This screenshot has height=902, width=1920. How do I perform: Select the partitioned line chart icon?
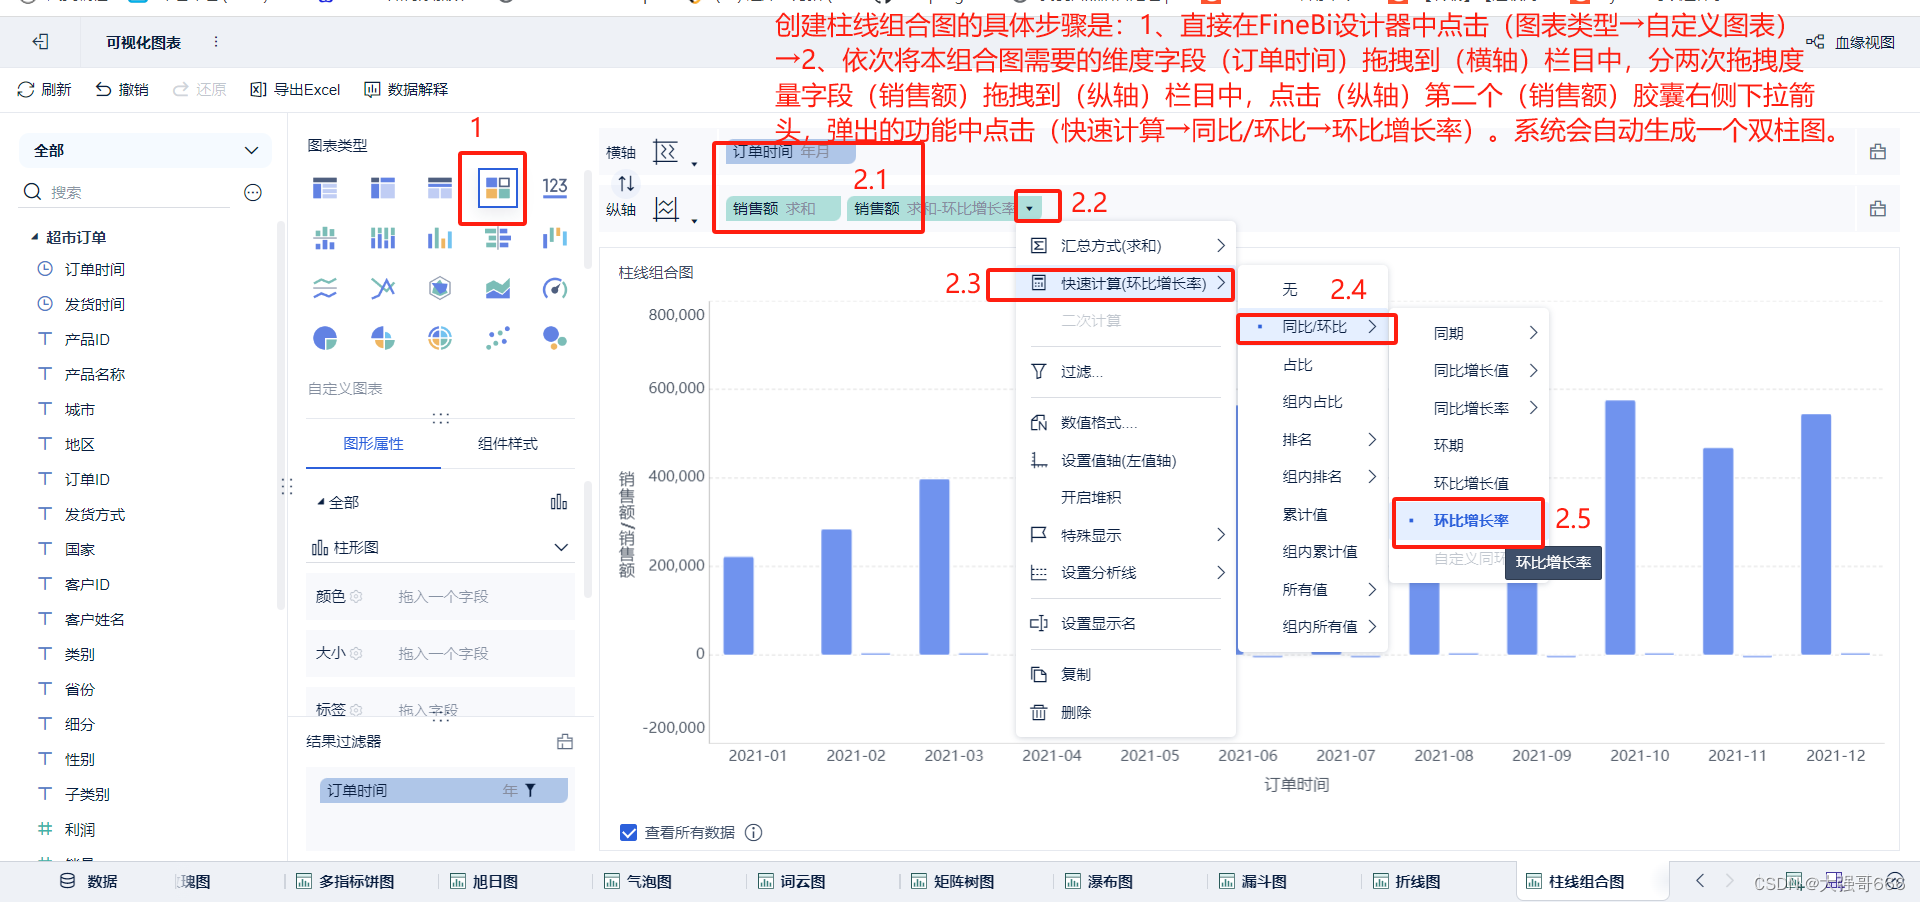click(x=325, y=288)
